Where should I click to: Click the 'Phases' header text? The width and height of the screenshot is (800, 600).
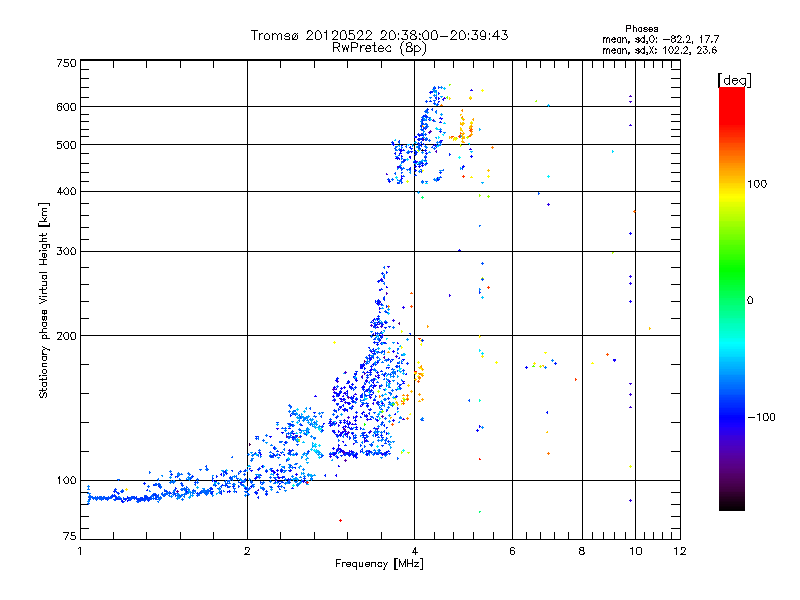pyautogui.click(x=641, y=29)
